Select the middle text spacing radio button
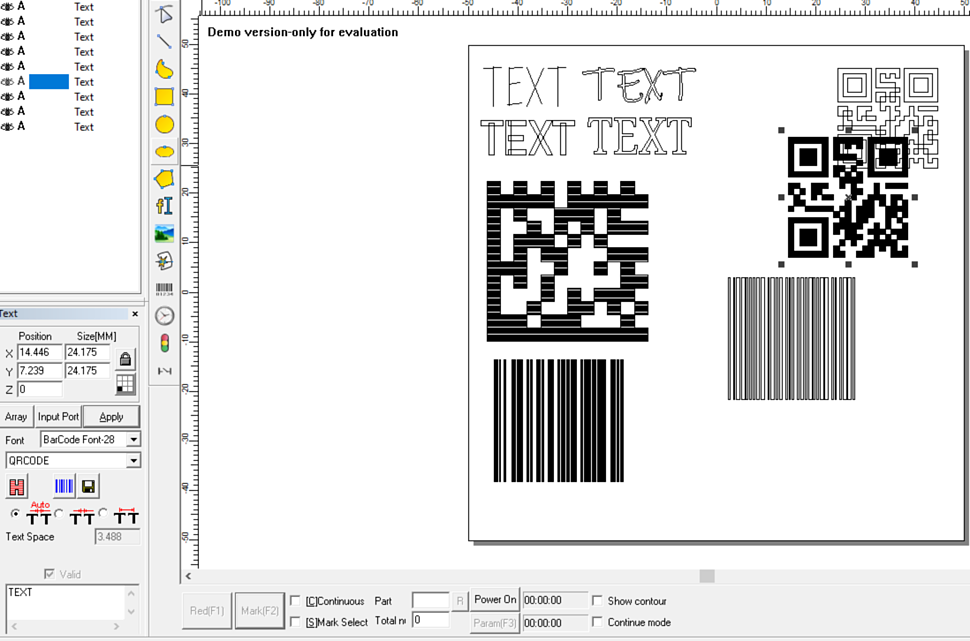 [x=59, y=513]
